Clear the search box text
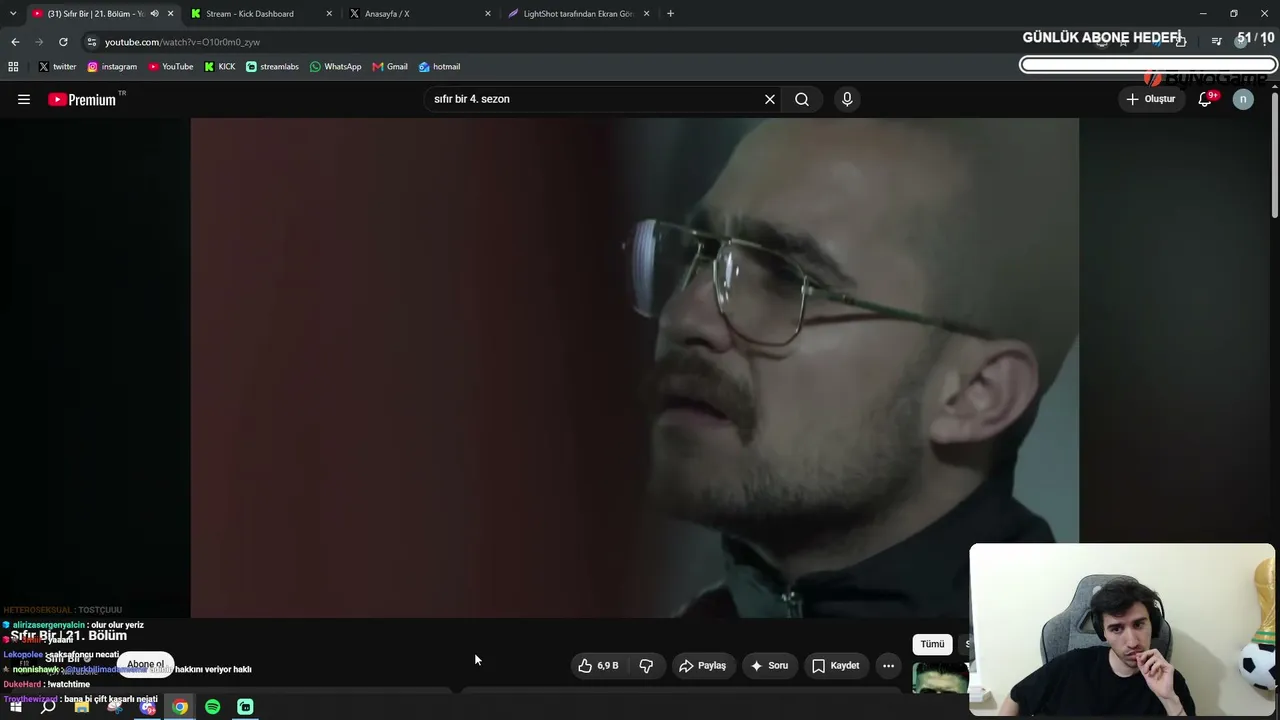The height and width of the screenshot is (720, 1280). [770, 99]
